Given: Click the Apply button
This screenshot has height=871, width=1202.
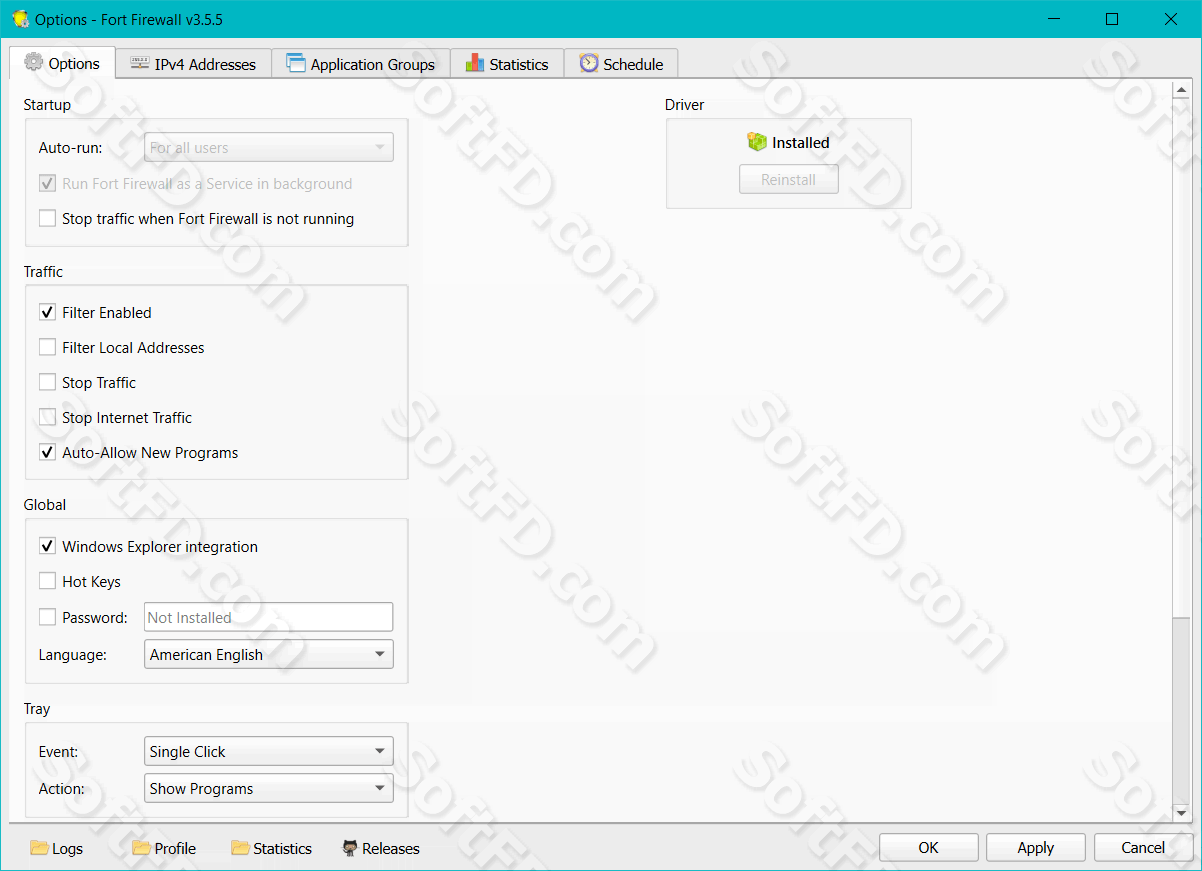Looking at the screenshot, I should point(1035,848).
